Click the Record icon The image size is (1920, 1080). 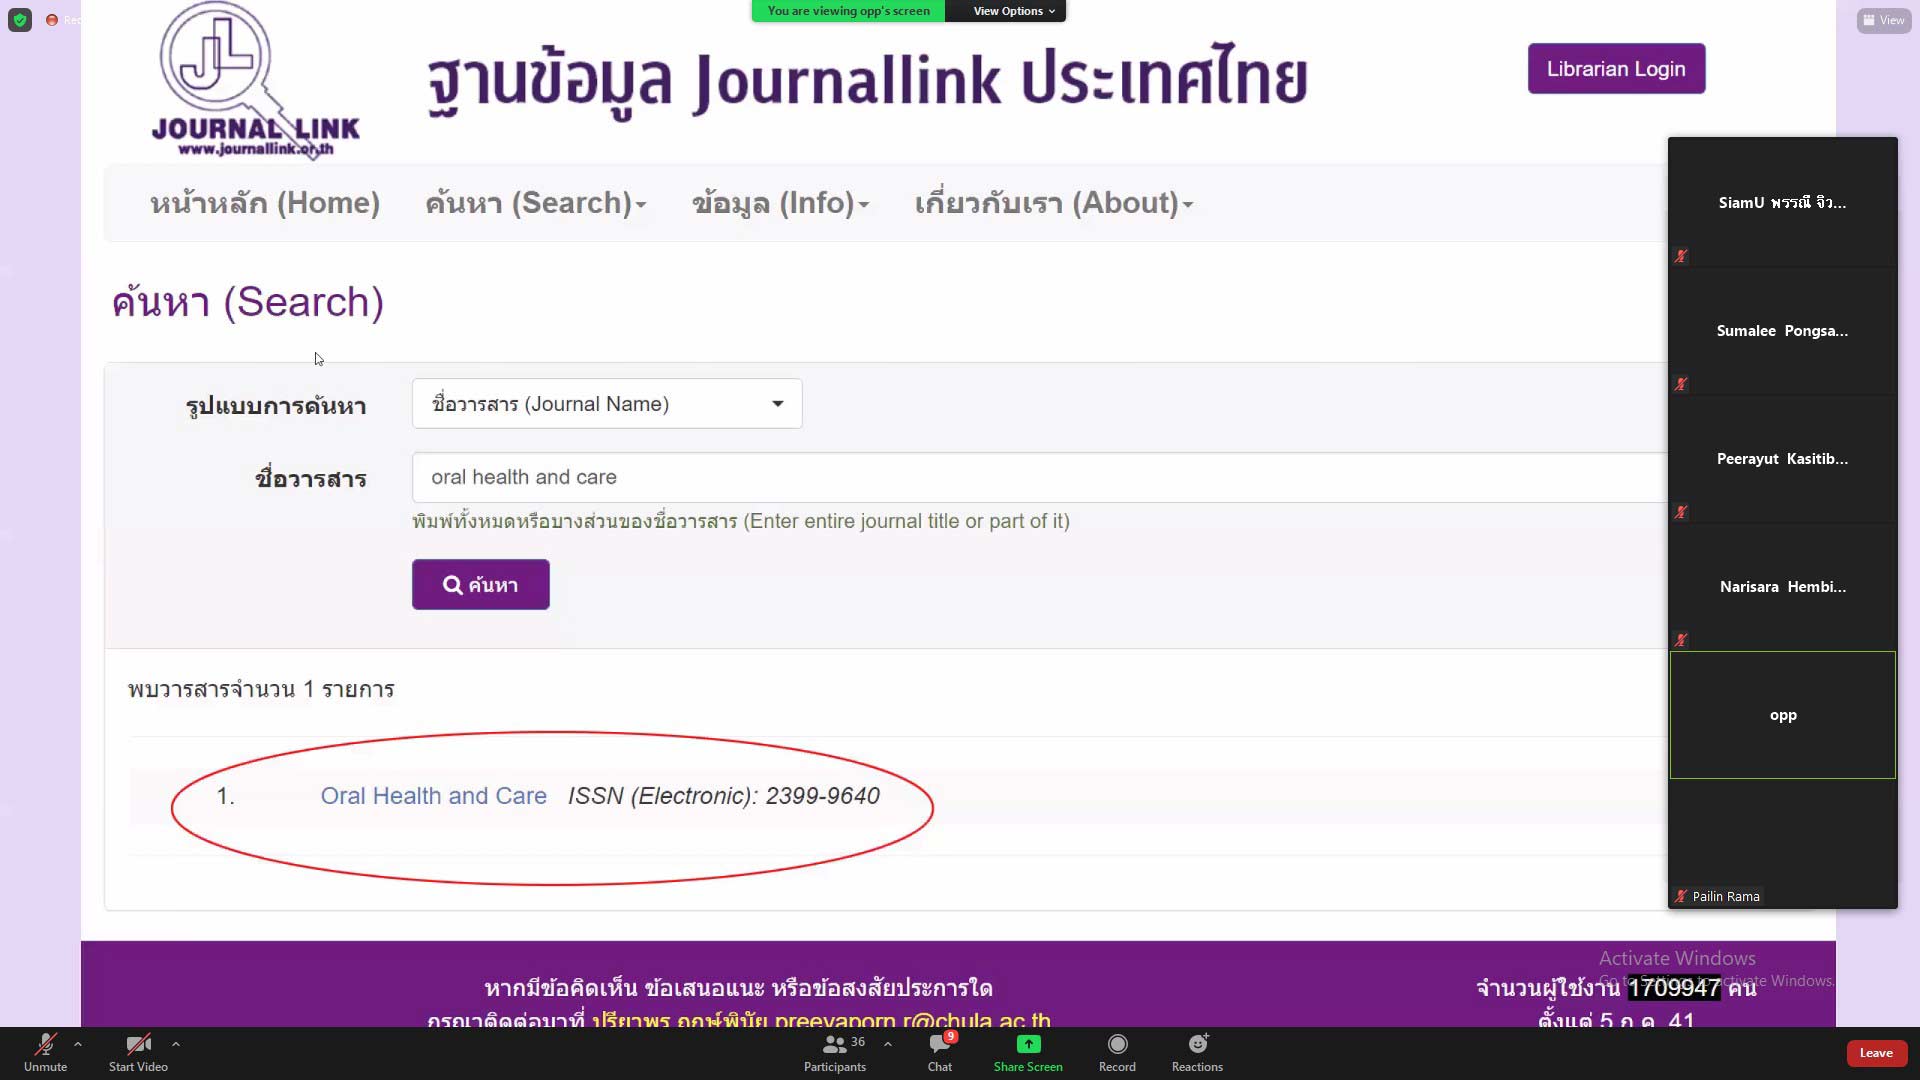coord(1117,1045)
